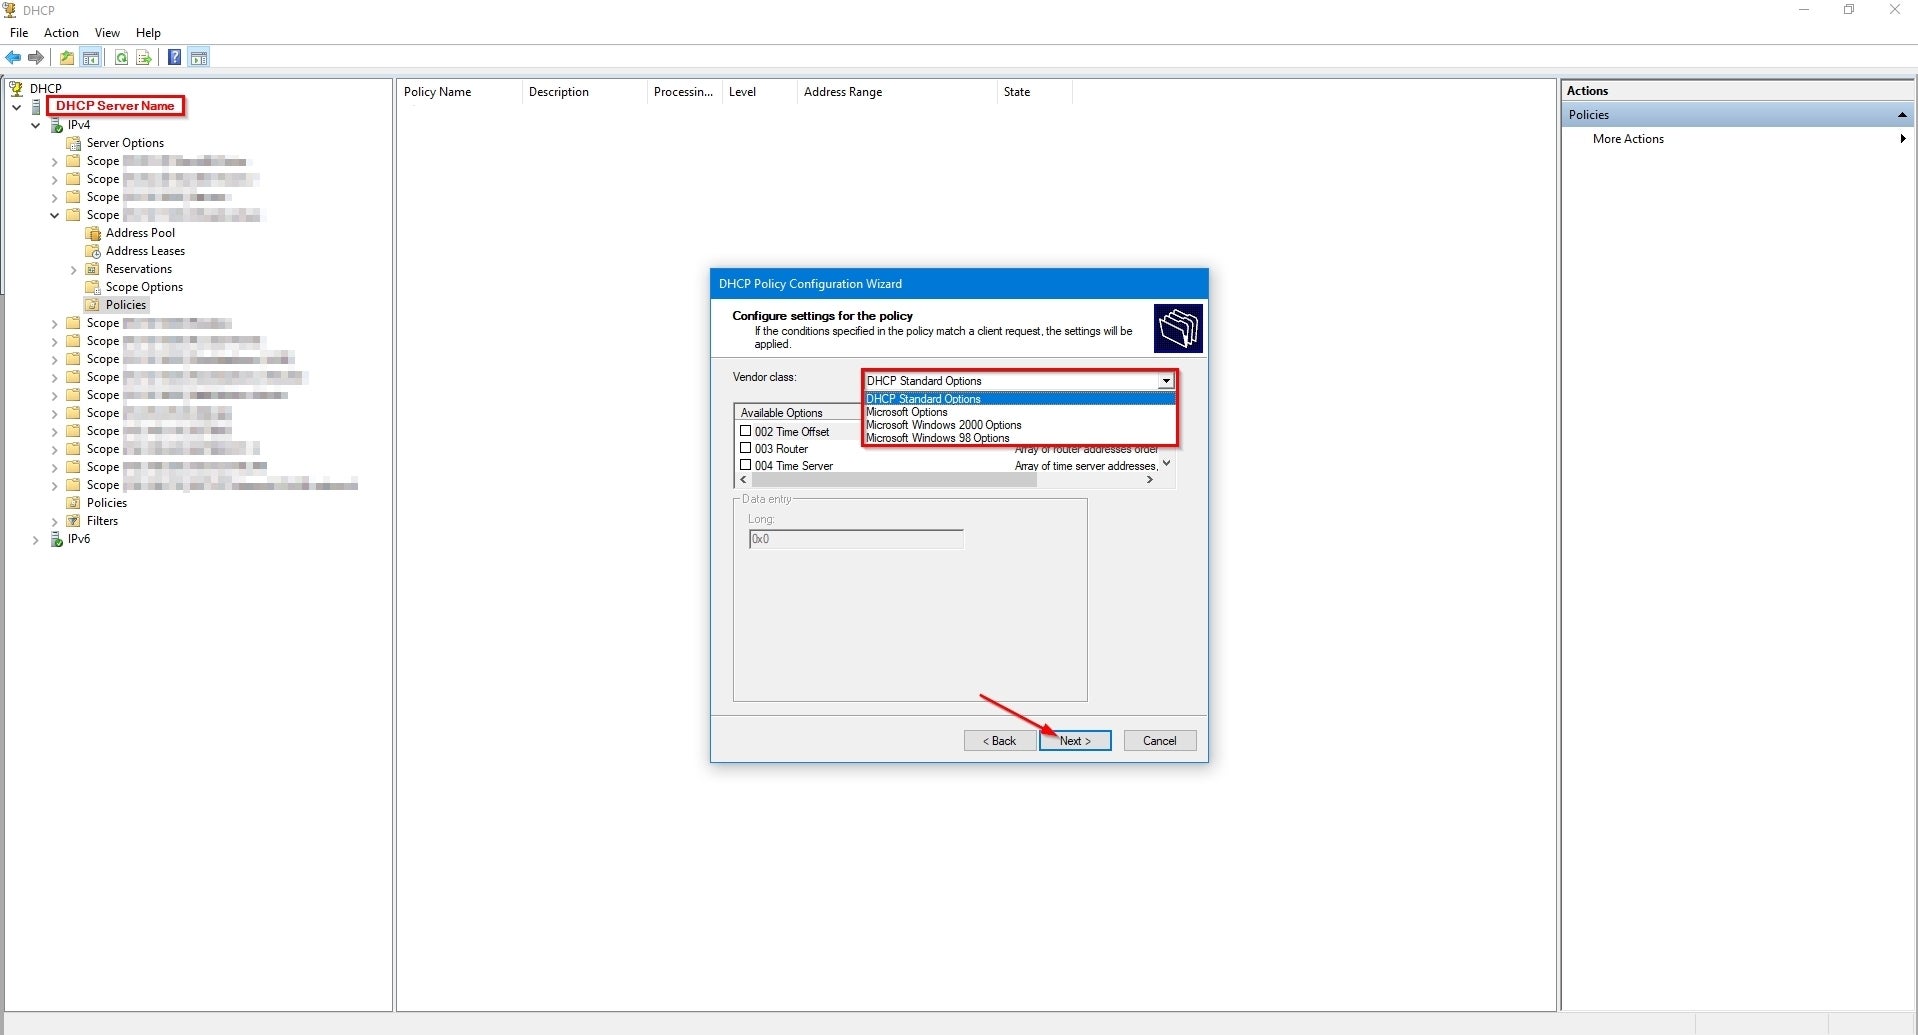Screen dimensions: 1918x1035
Task: Click the Up One Level folder icon
Action: pyautogui.click(x=67, y=58)
